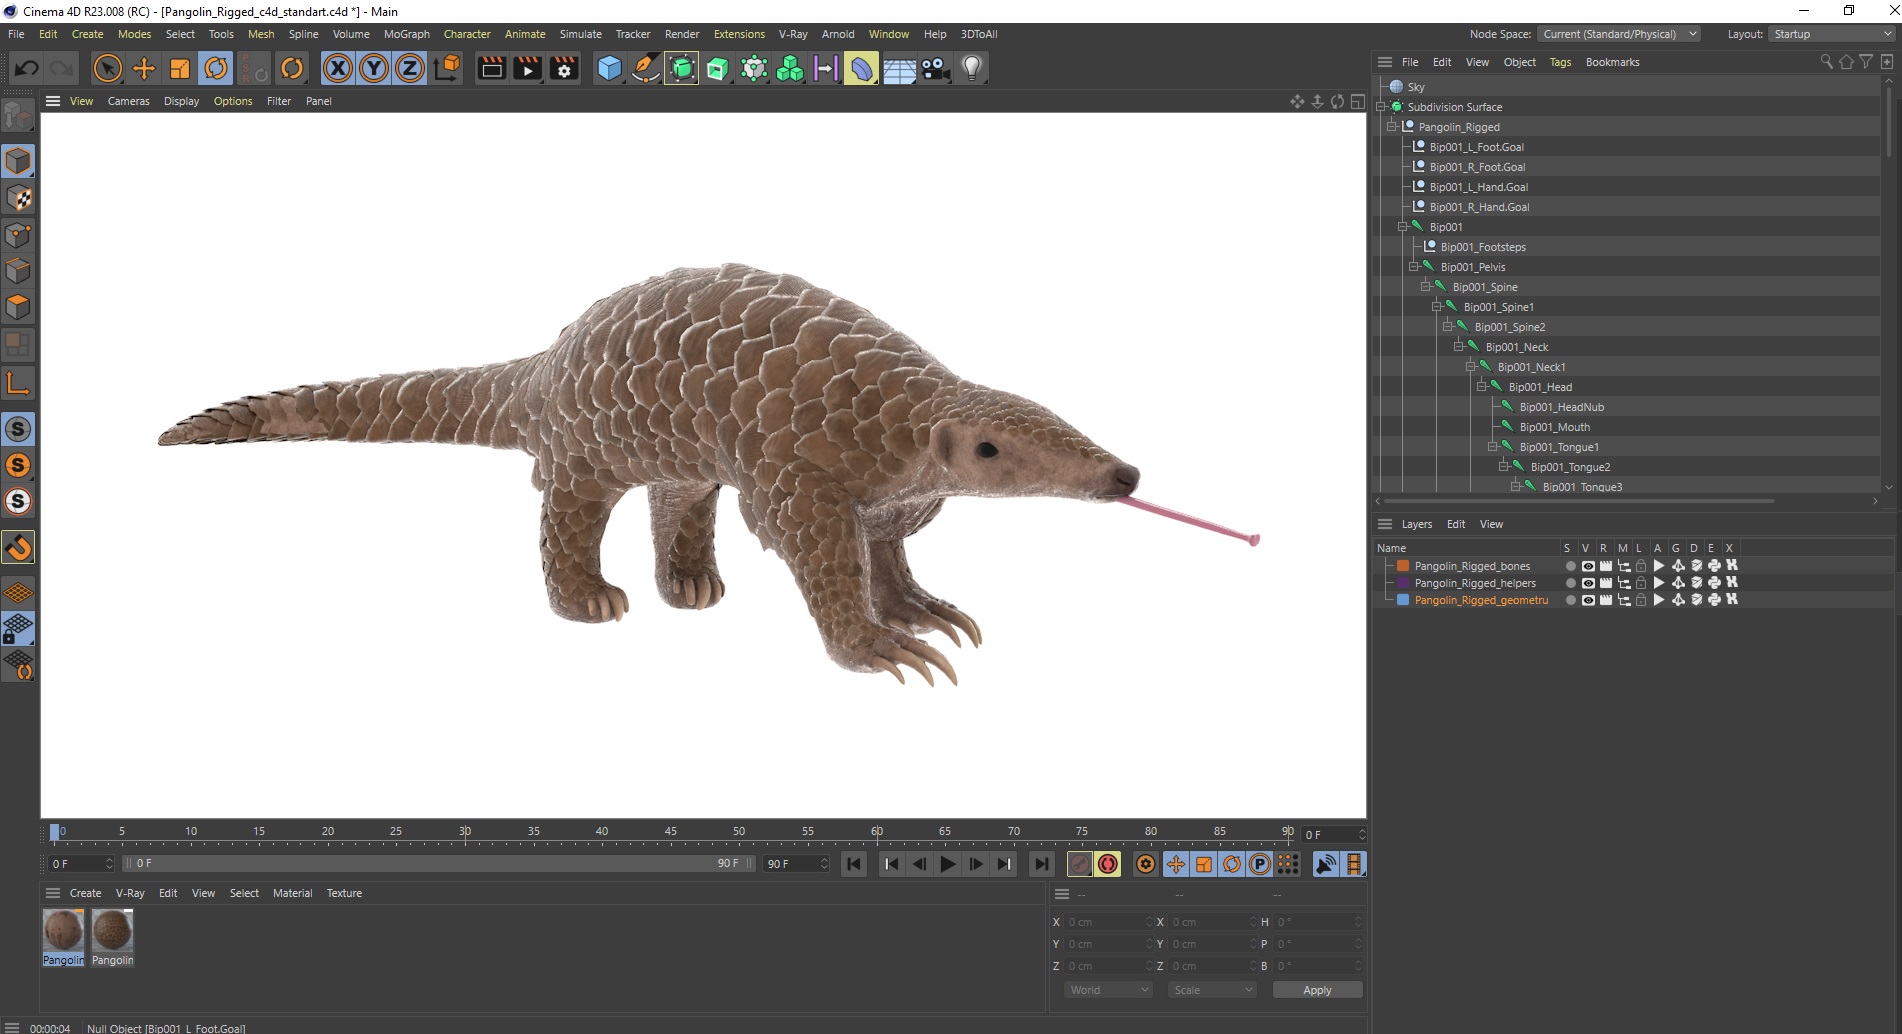Viewport: 1902px width, 1034px height.
Task: Collapse the Pangolin_Rigged hierarchy
Action: pos(1391,127)
